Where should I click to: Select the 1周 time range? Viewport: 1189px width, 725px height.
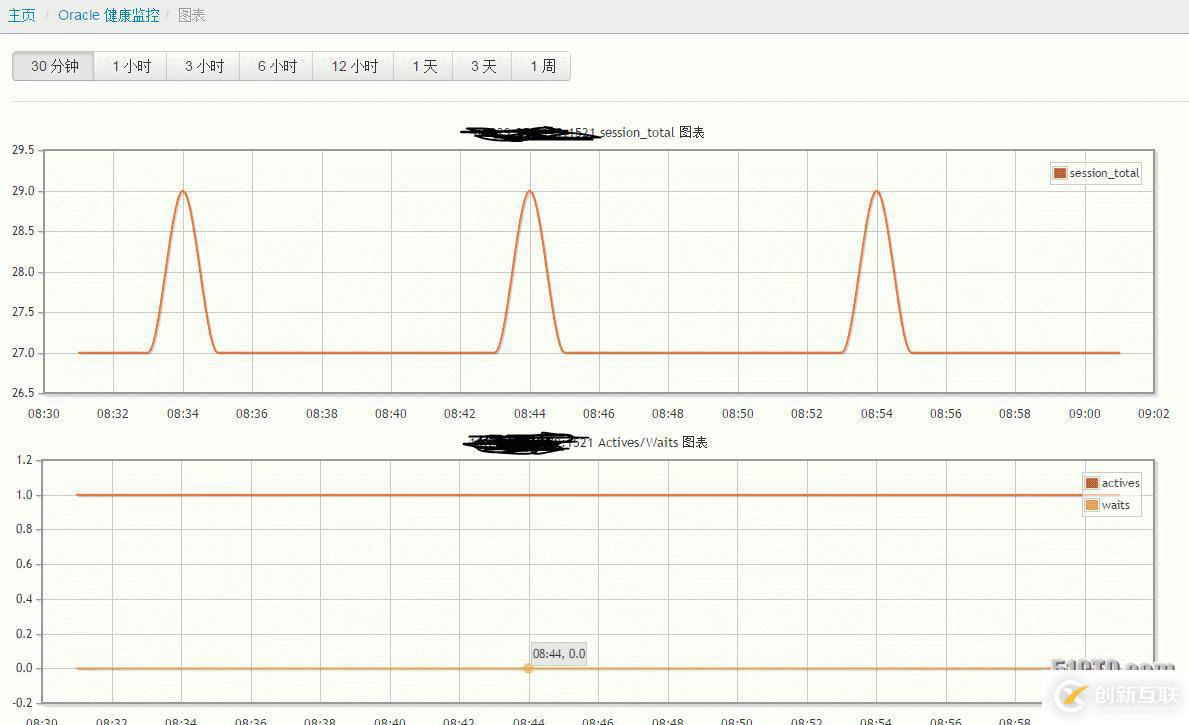click(x=541, y=66)
